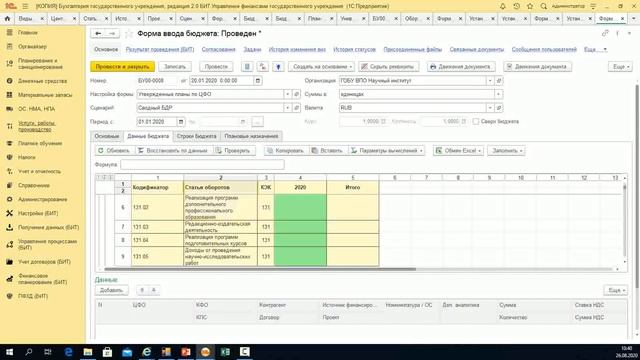Open Присоединенные файлы navigation link
The width and height of the screenshot is (640, 360).
413,49
